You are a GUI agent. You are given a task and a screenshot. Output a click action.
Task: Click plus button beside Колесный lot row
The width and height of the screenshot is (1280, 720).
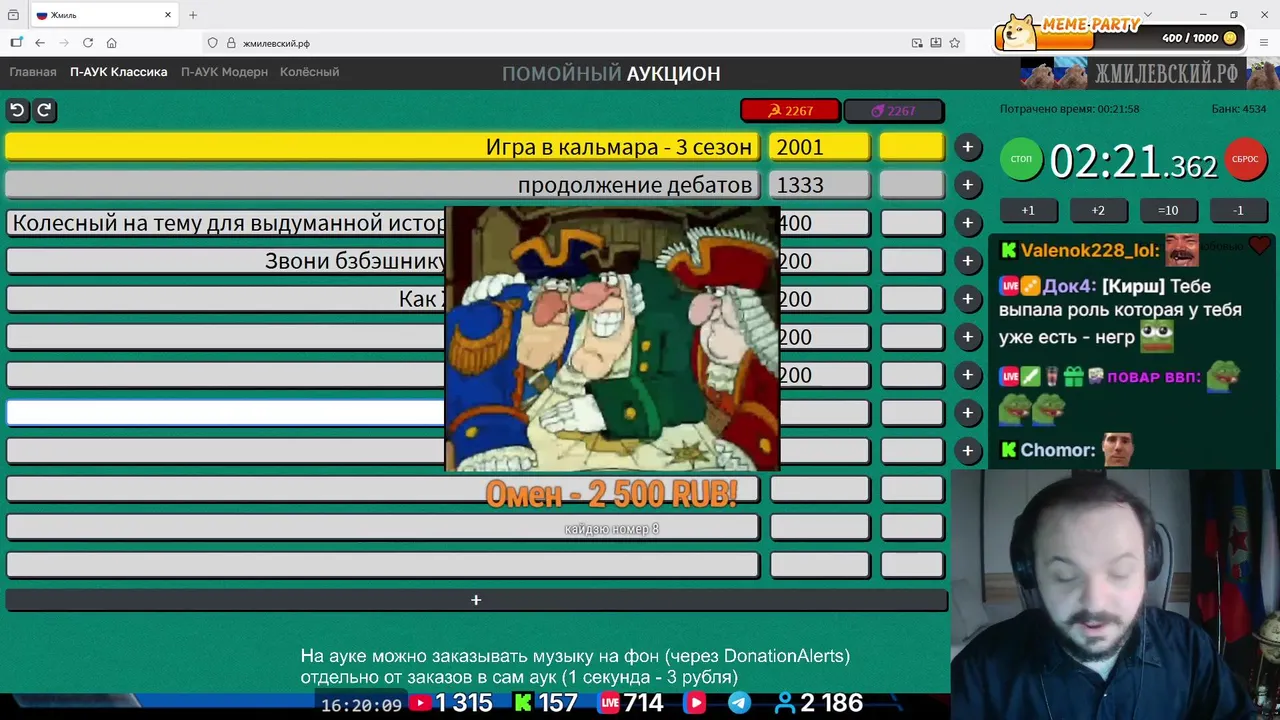(x=967, y=223)
